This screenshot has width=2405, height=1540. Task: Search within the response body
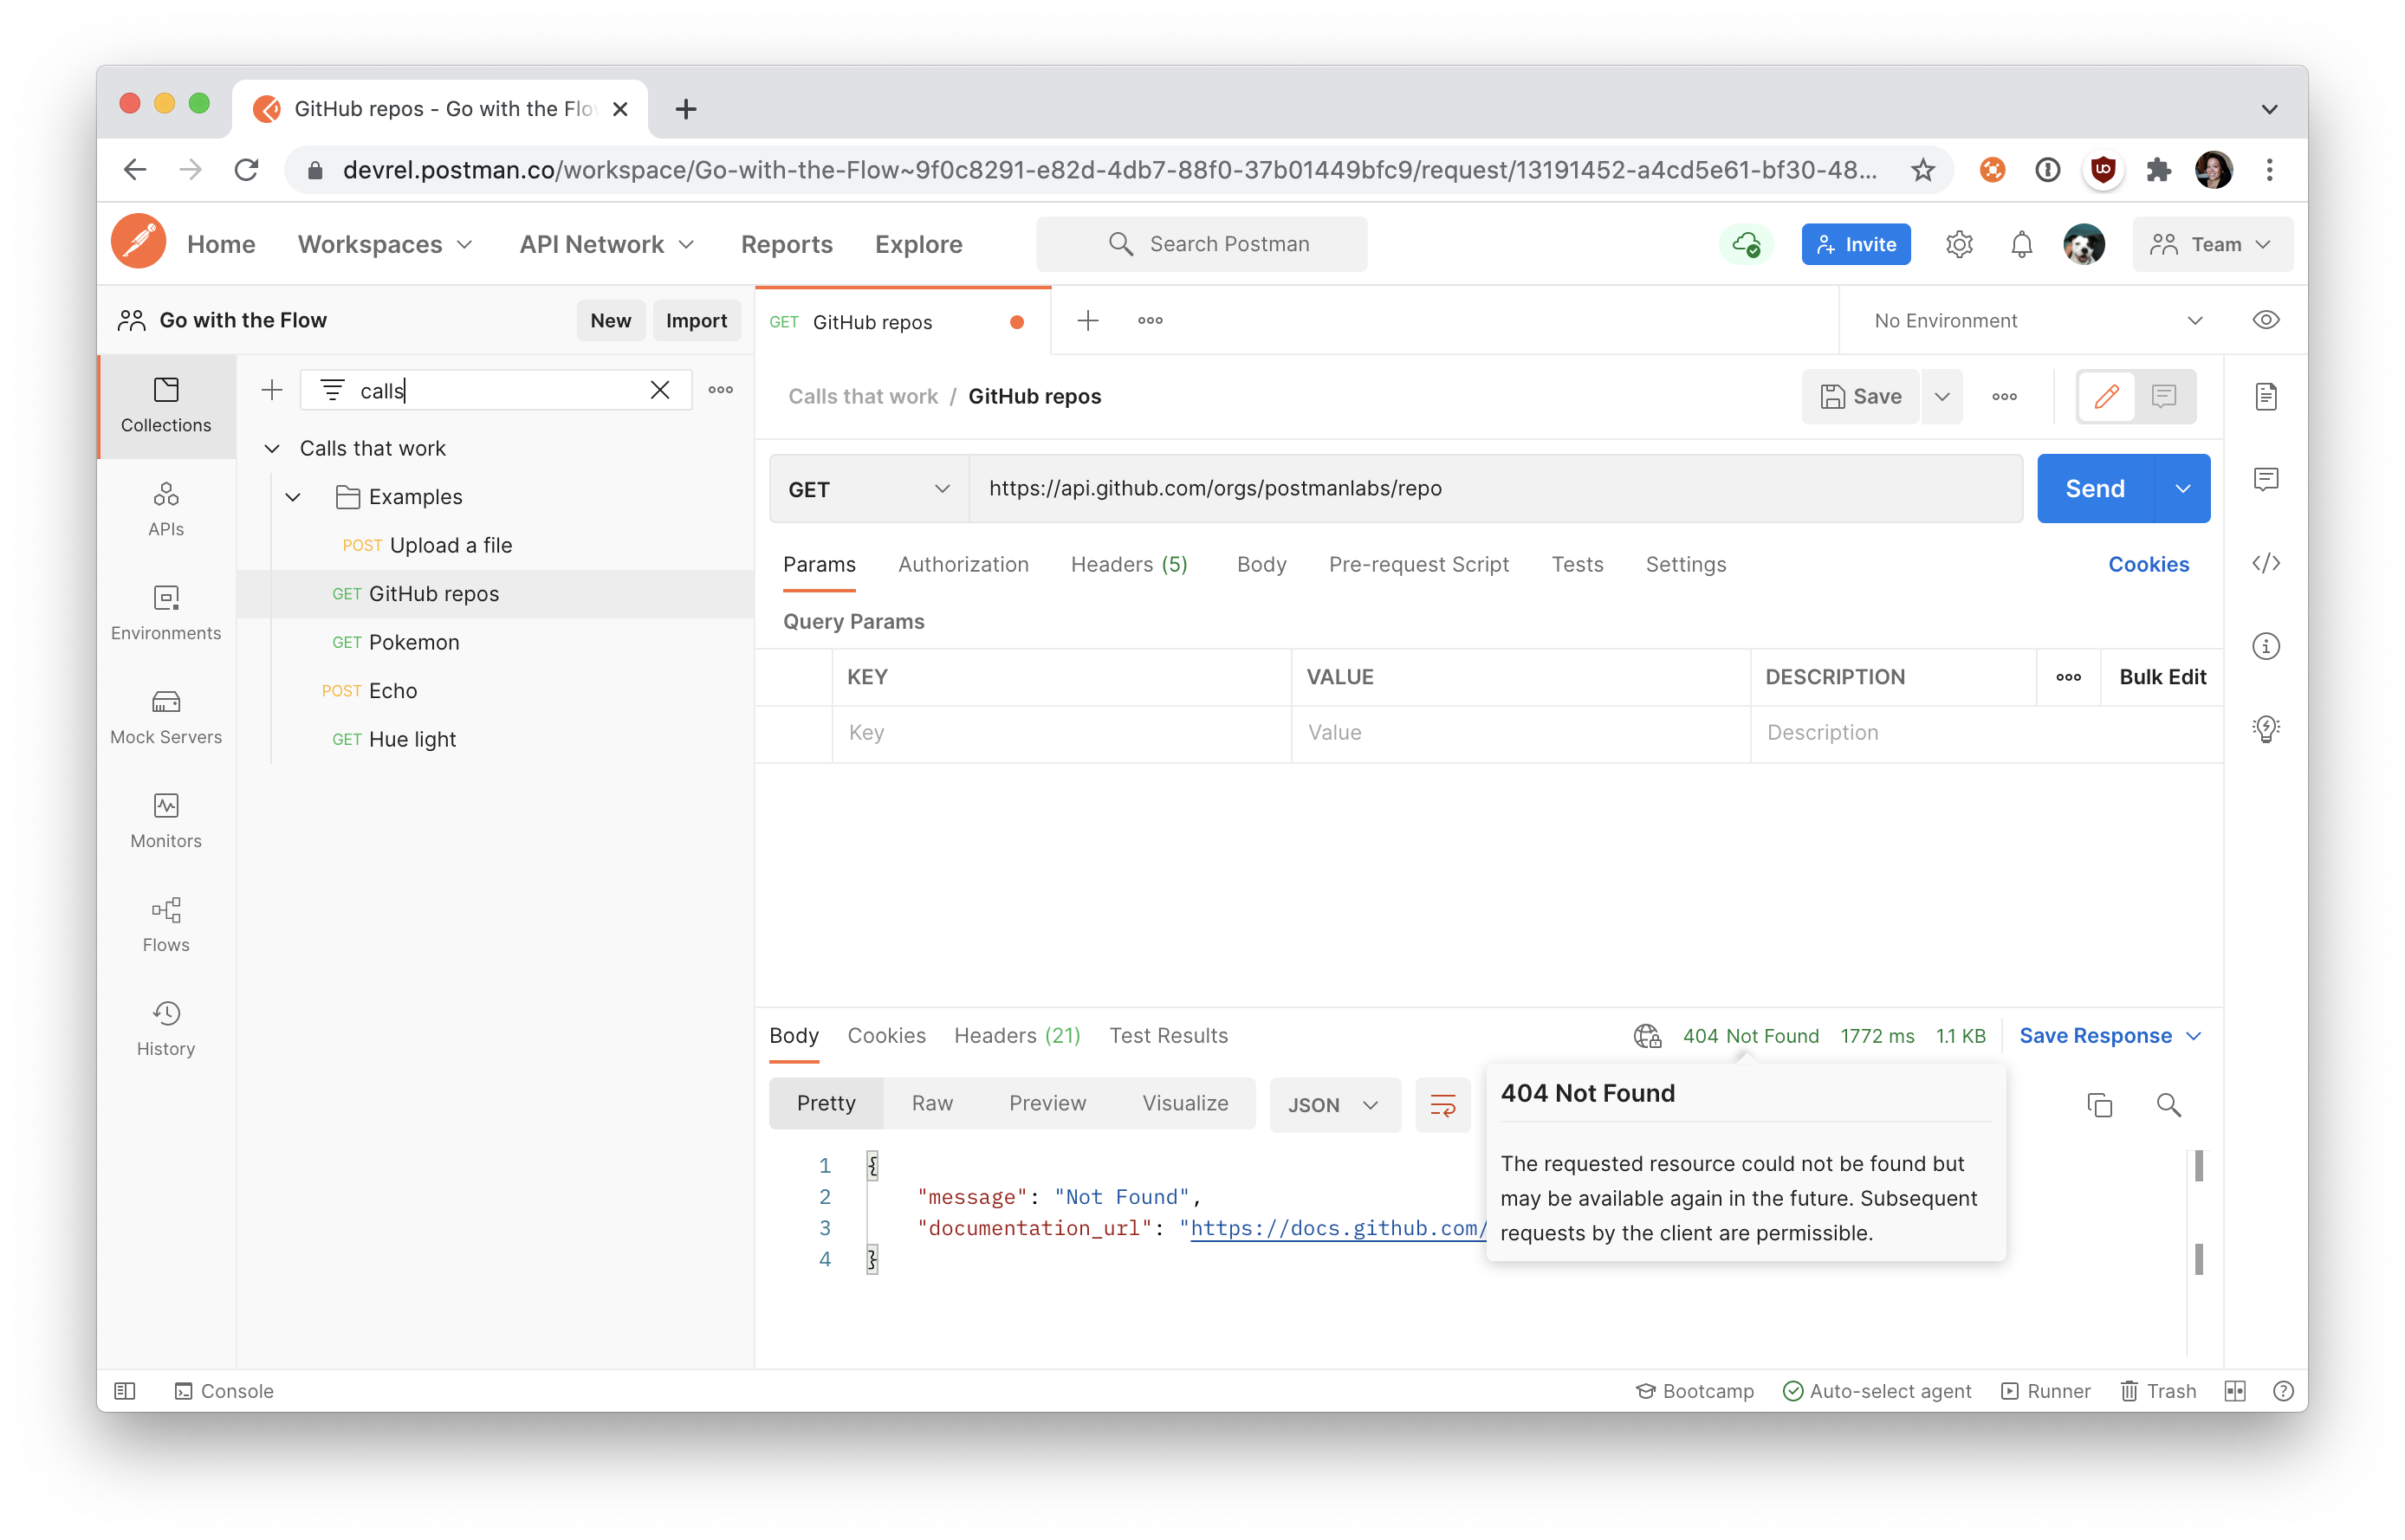2168,1105
